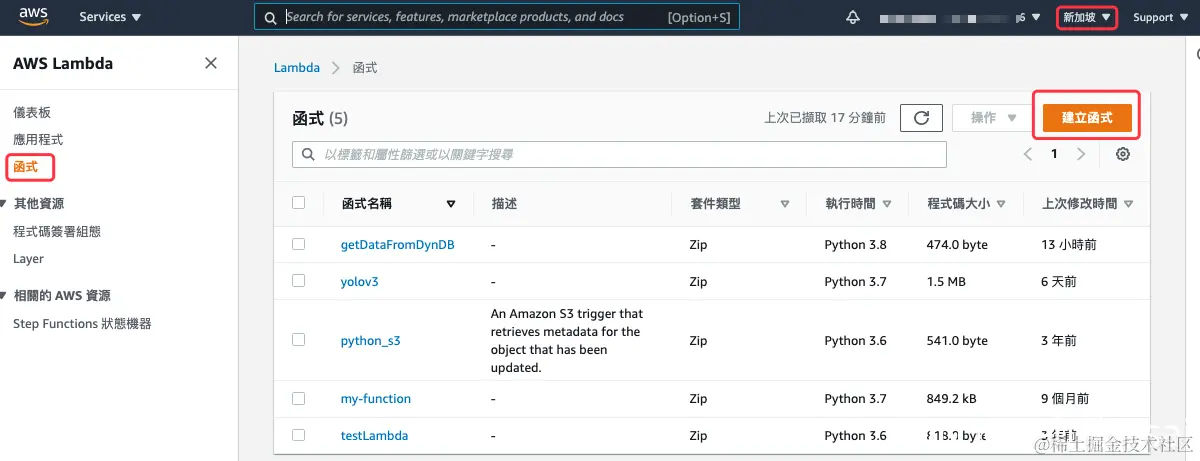Click the notifications bell icon
This screenshot has width=1200, height=461.
pyautogui.click(x=853, y=17)
